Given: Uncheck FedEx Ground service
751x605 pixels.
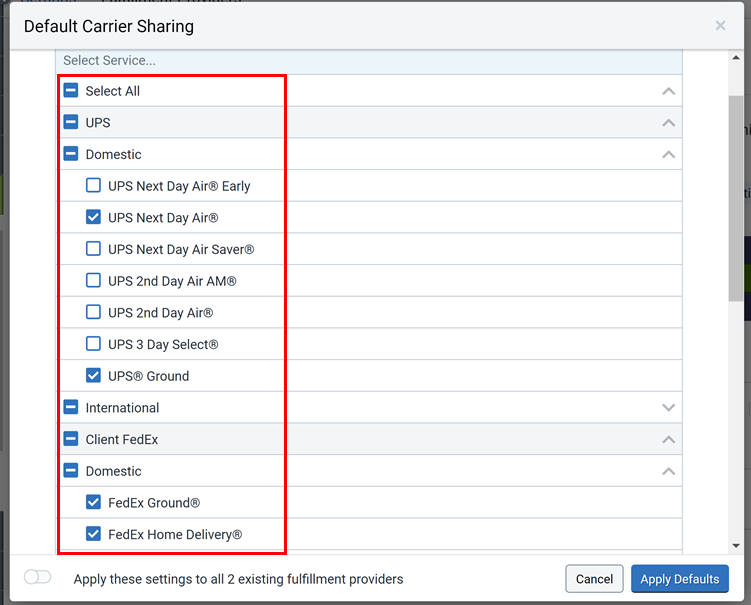Looking at the screenshot, I should coord(93,503).
